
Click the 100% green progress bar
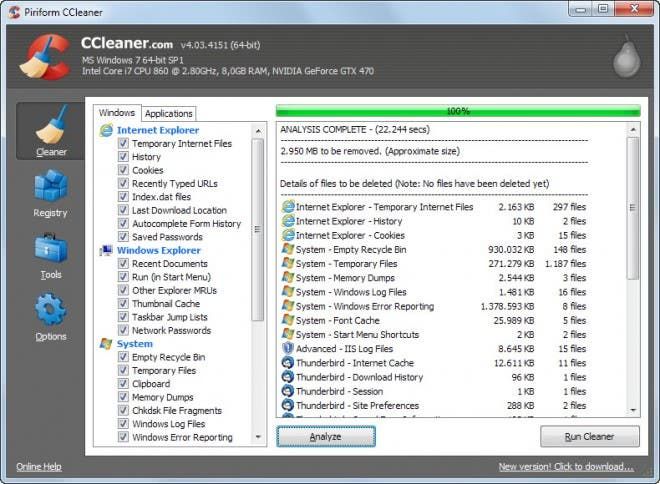[x=458, y=111]
